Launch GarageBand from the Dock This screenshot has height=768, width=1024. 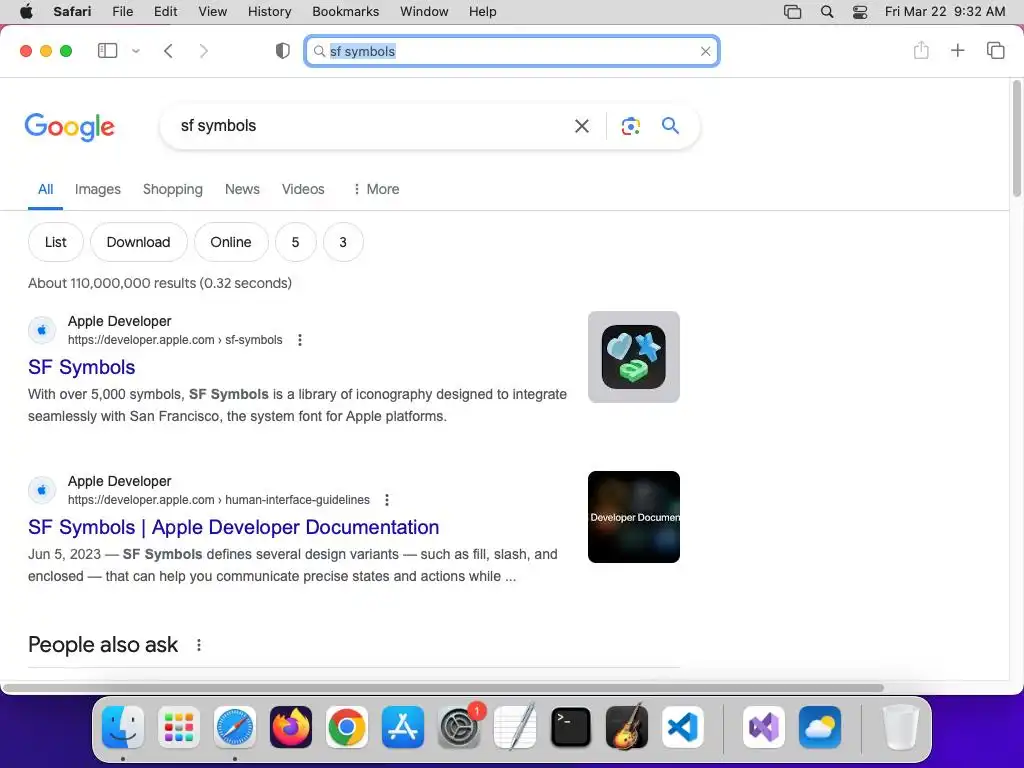click(627, 727)
